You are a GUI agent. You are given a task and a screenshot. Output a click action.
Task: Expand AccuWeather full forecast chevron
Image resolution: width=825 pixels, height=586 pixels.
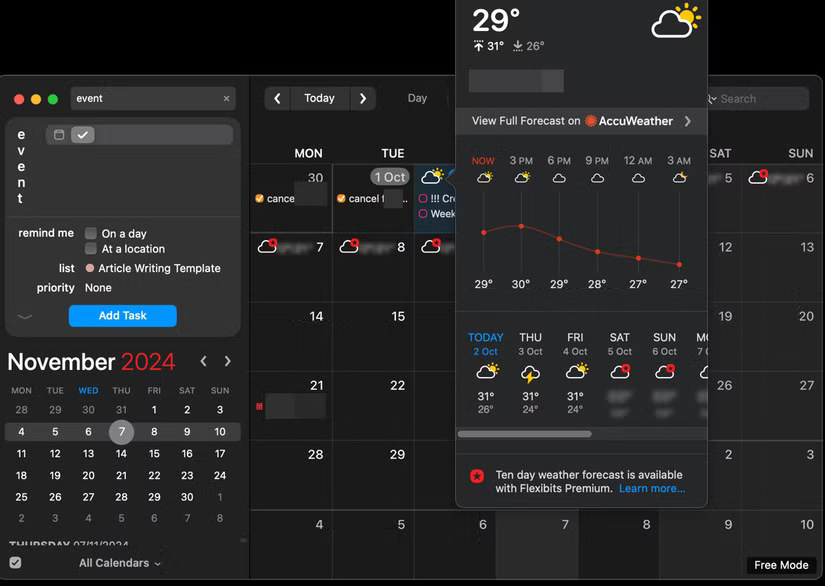point(687,121)
